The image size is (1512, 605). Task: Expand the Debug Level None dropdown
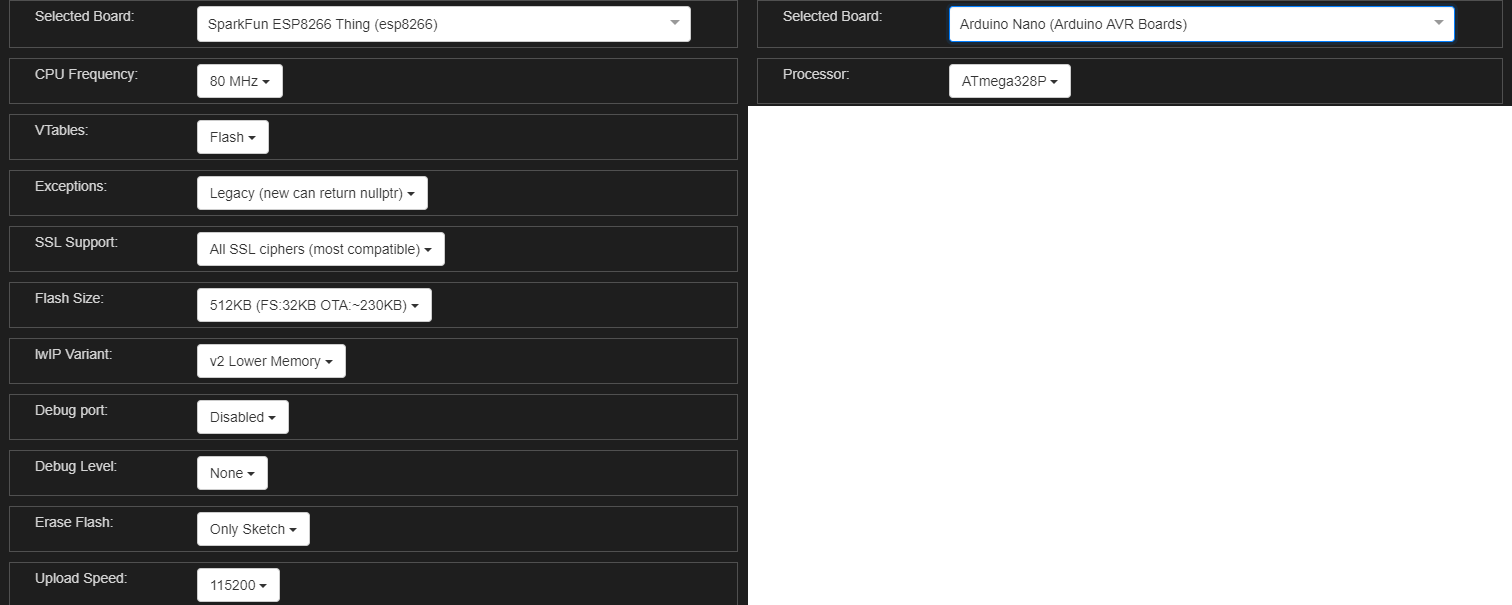232,473
